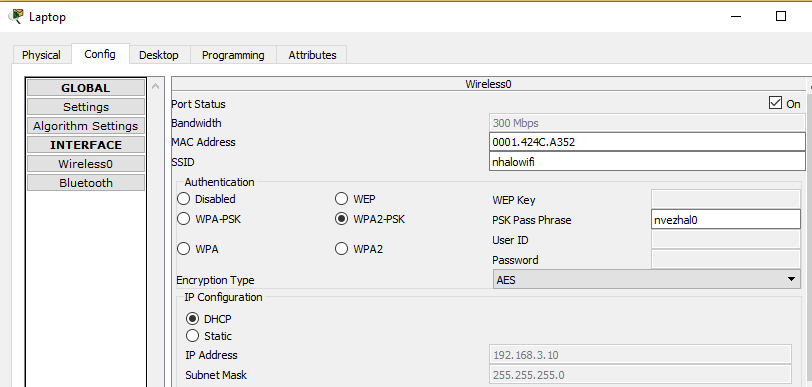The image size is (812, 387).
Task: Switch to the Physical tab
Action: 41,55
